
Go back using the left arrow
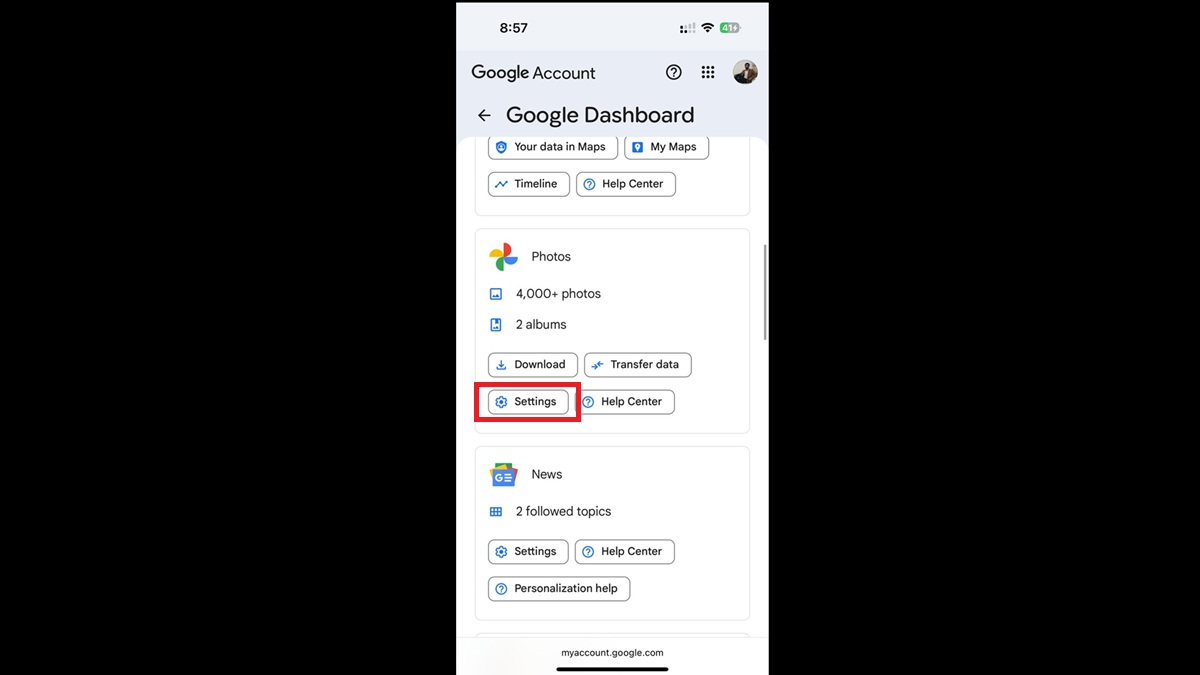coord(484,115)
